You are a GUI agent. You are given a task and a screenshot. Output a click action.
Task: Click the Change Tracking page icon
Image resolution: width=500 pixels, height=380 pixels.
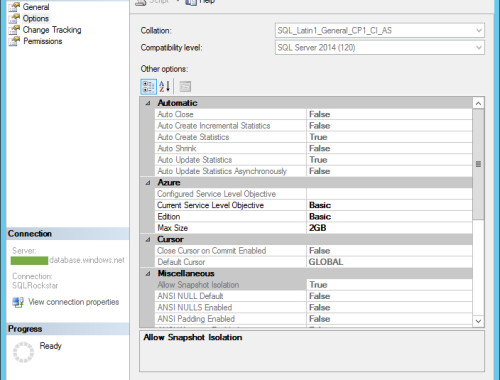point(14,30)
